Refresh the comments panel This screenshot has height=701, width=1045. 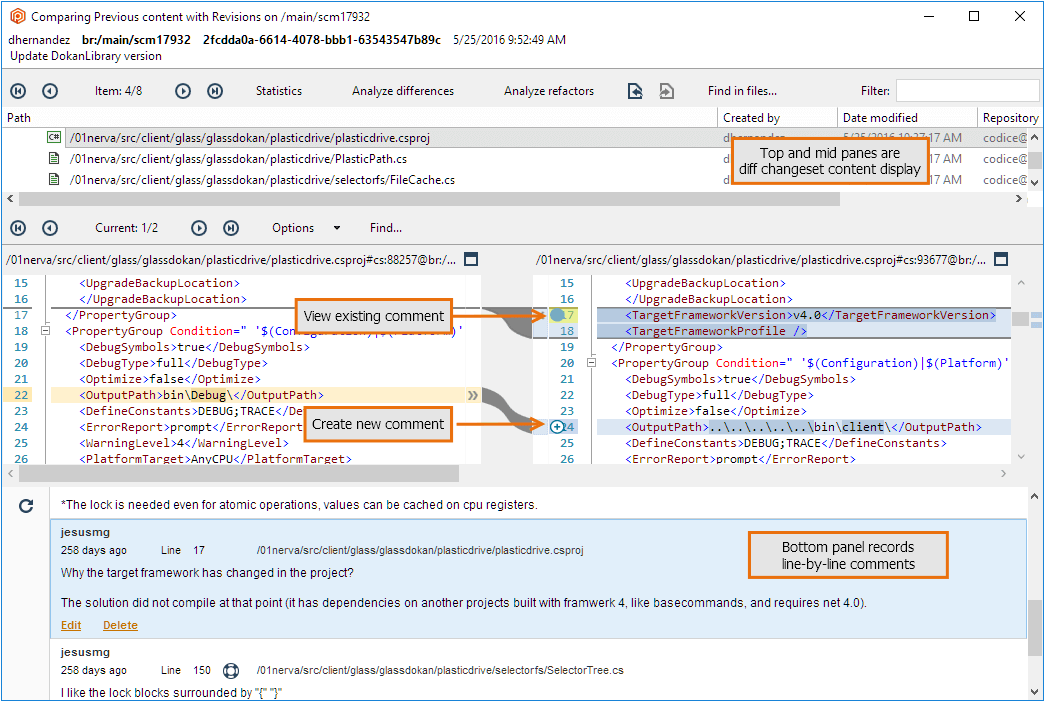pyautogui.click(x=25, y=506)
